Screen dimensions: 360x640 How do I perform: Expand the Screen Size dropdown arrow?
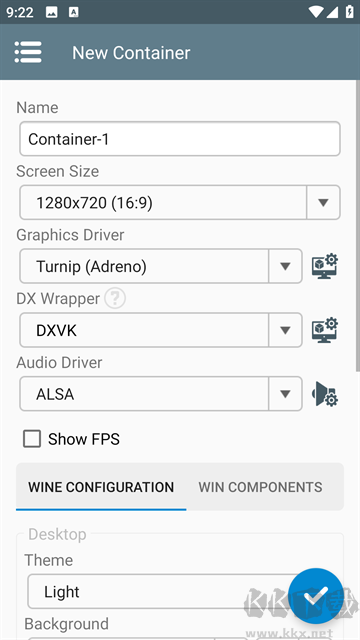coord(323,202)
